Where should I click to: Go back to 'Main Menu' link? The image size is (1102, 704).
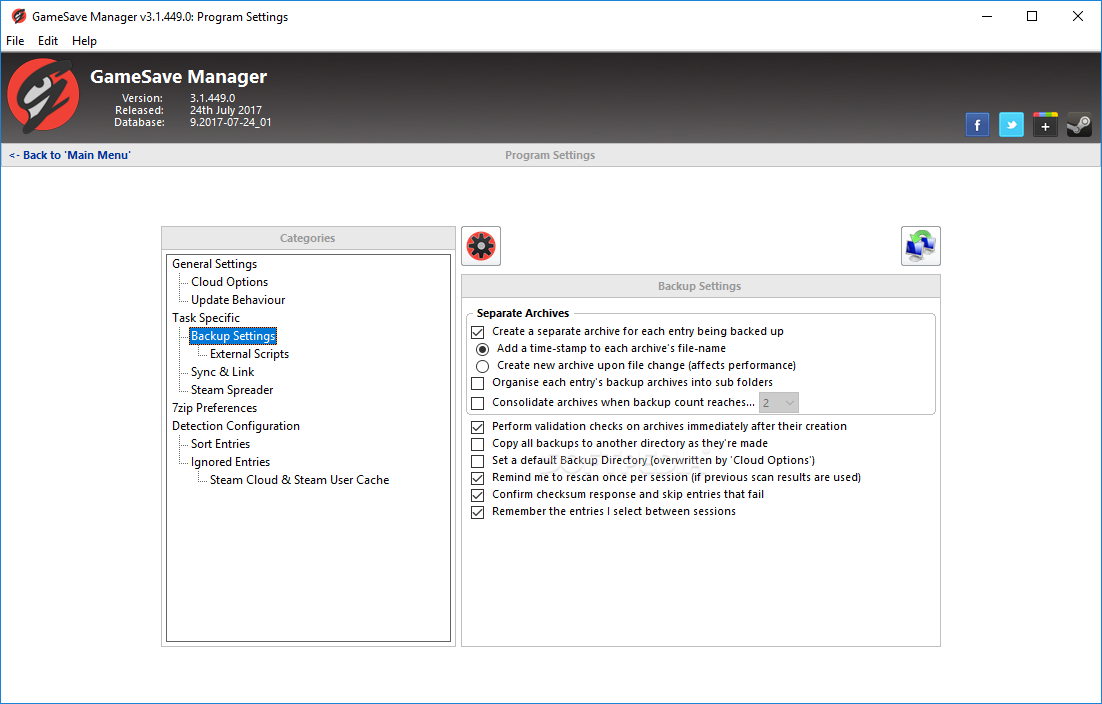70,155
